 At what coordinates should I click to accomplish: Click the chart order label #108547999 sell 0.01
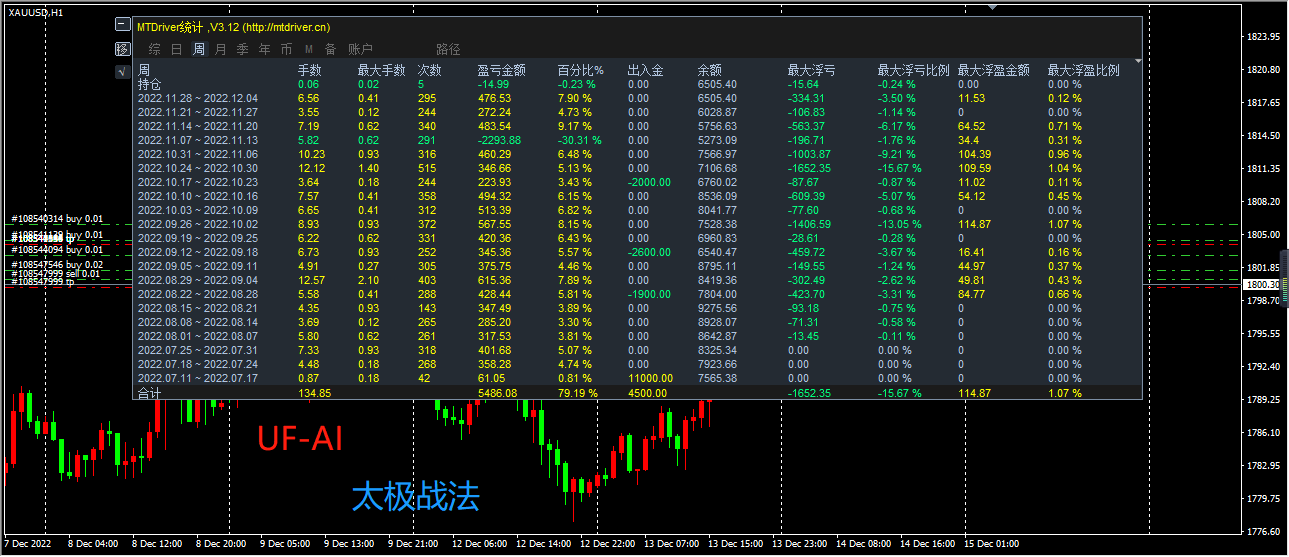[x=56, y=273]
